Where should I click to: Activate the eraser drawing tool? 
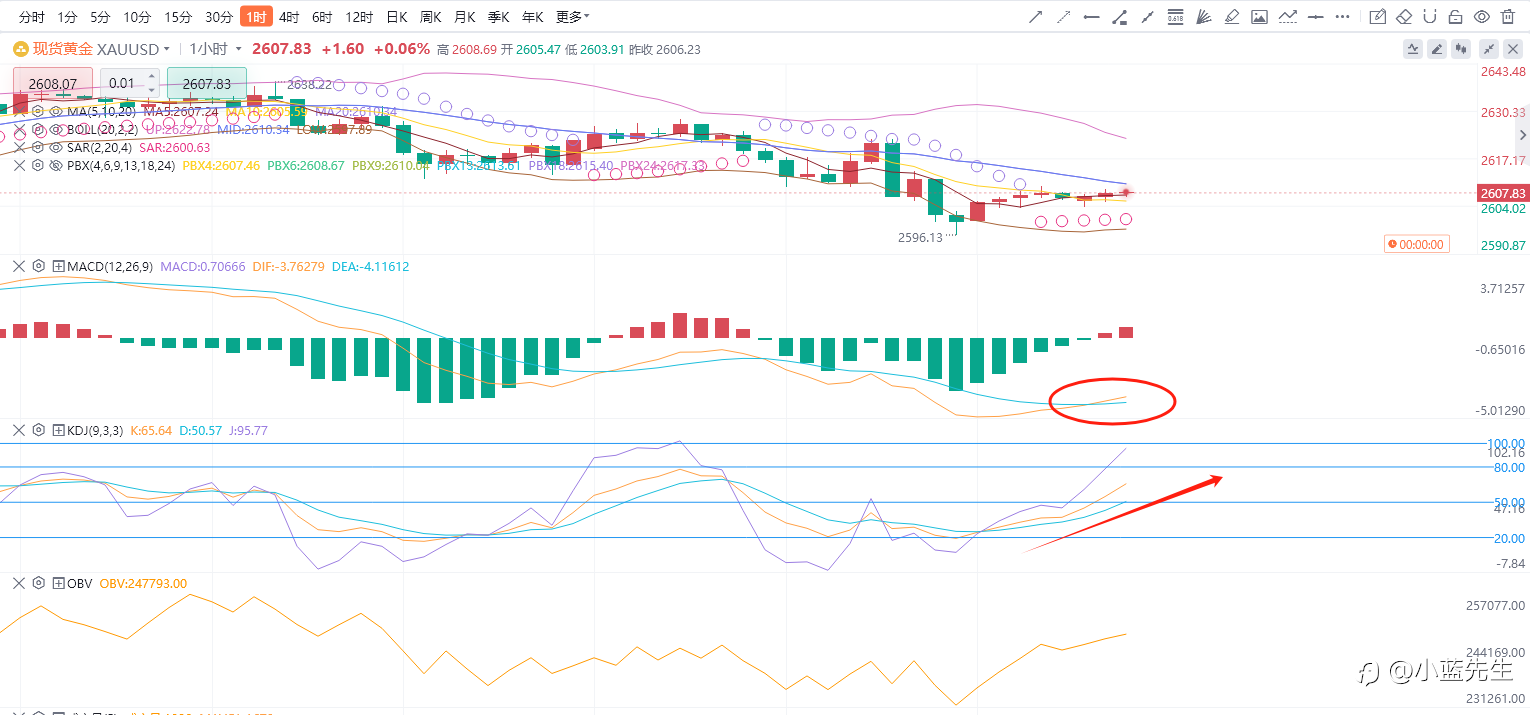[x=1404, y=16]
